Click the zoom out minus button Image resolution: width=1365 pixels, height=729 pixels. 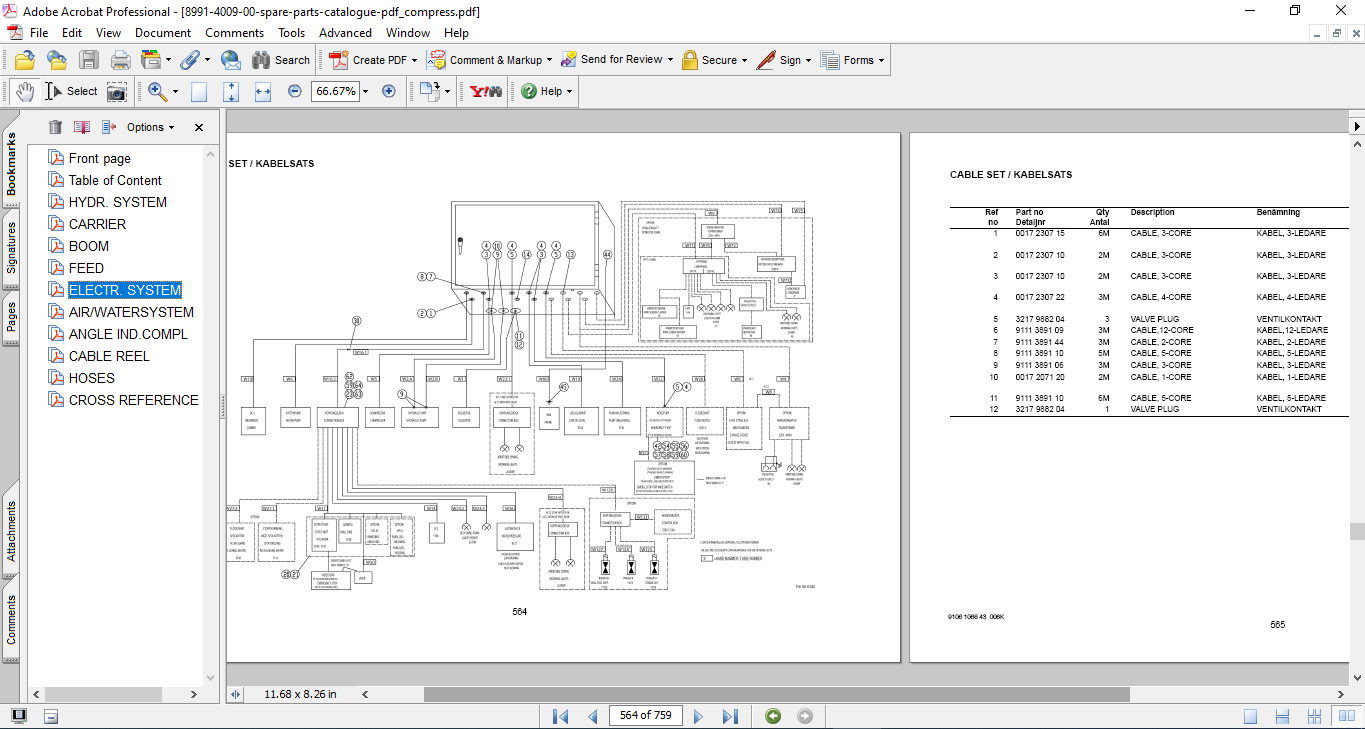point(295,91)
